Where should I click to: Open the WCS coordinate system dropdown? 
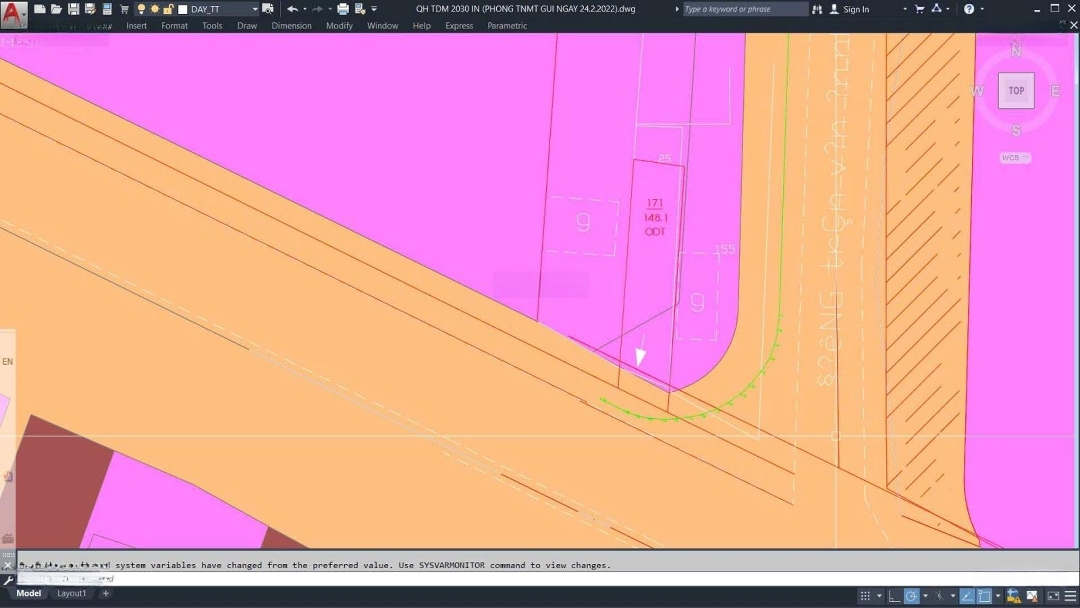[1015, 158]
